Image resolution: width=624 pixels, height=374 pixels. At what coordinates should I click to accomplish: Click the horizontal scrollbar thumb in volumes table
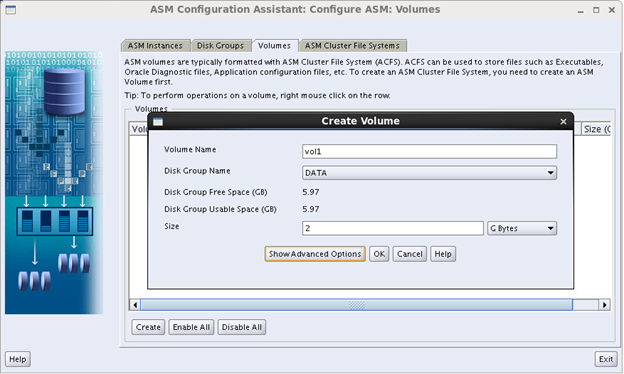tap(356, 305)
